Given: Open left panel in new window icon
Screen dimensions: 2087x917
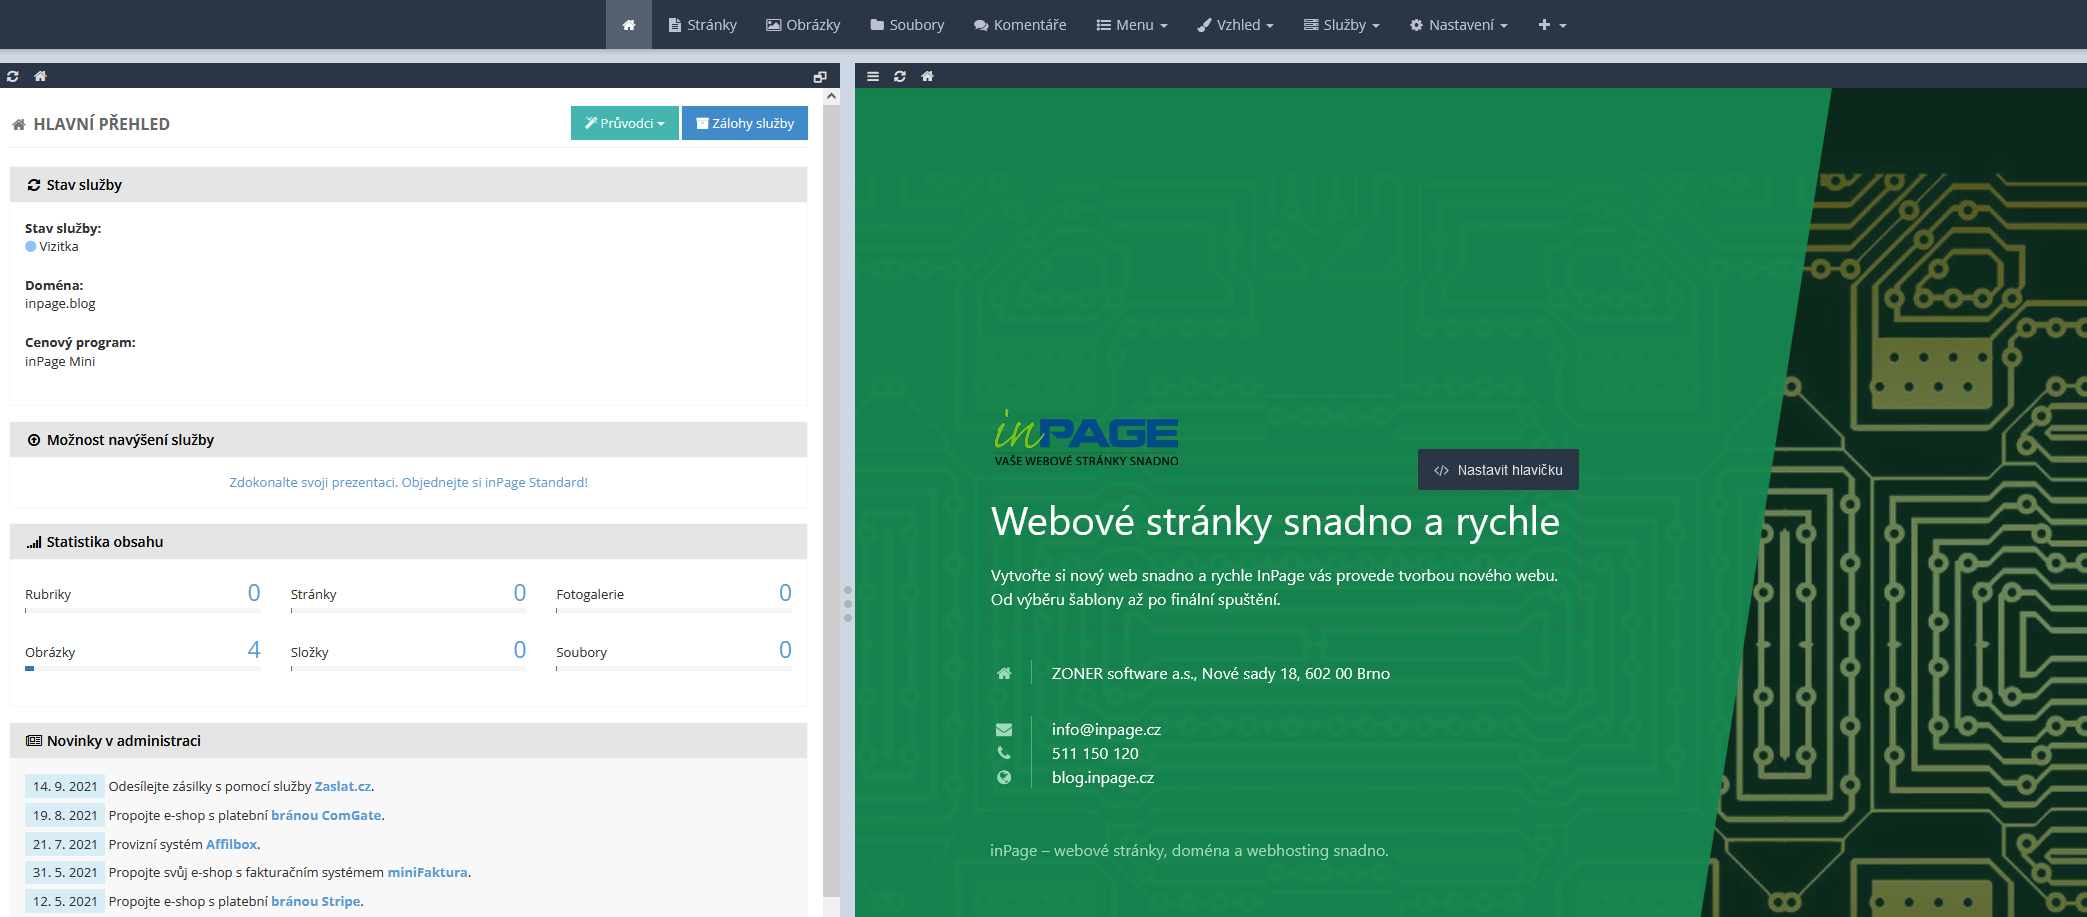Looking at the screenshot, I should pos(820,77).
